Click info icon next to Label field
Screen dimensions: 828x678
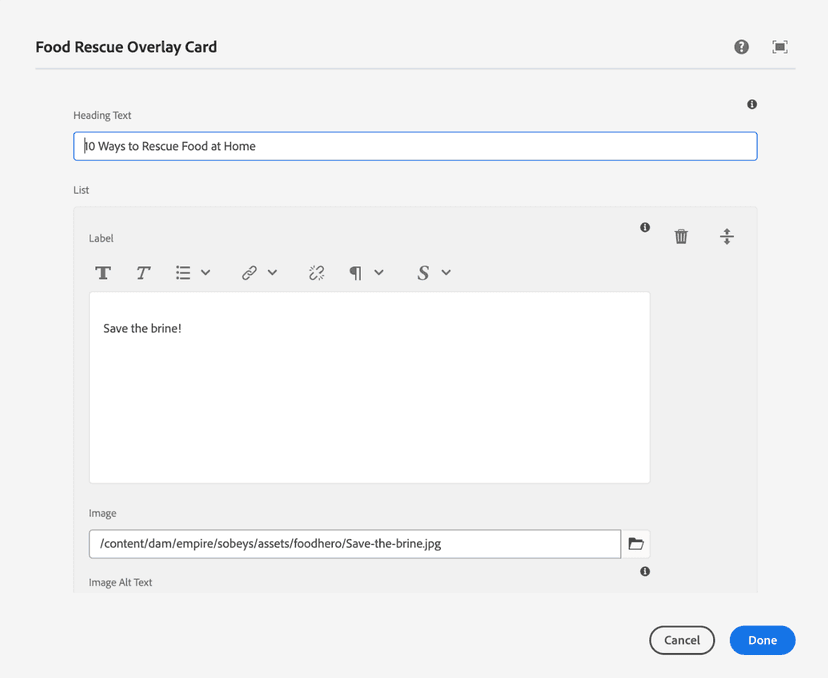[x=645, y=228]
